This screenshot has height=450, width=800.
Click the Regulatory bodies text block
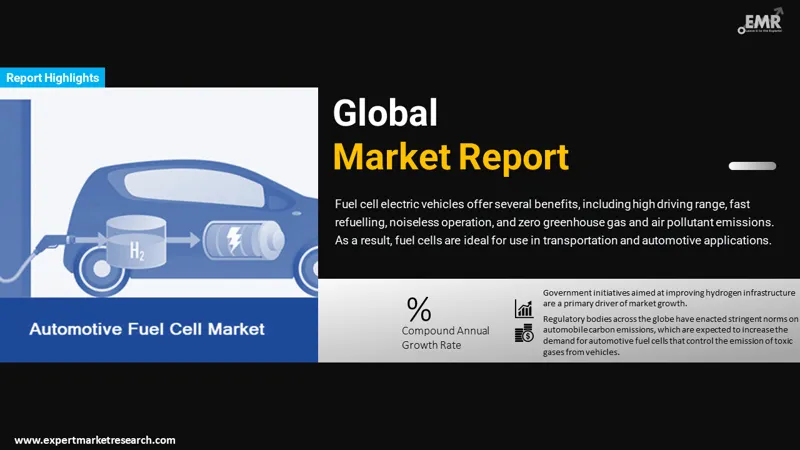tap(670, 335)
